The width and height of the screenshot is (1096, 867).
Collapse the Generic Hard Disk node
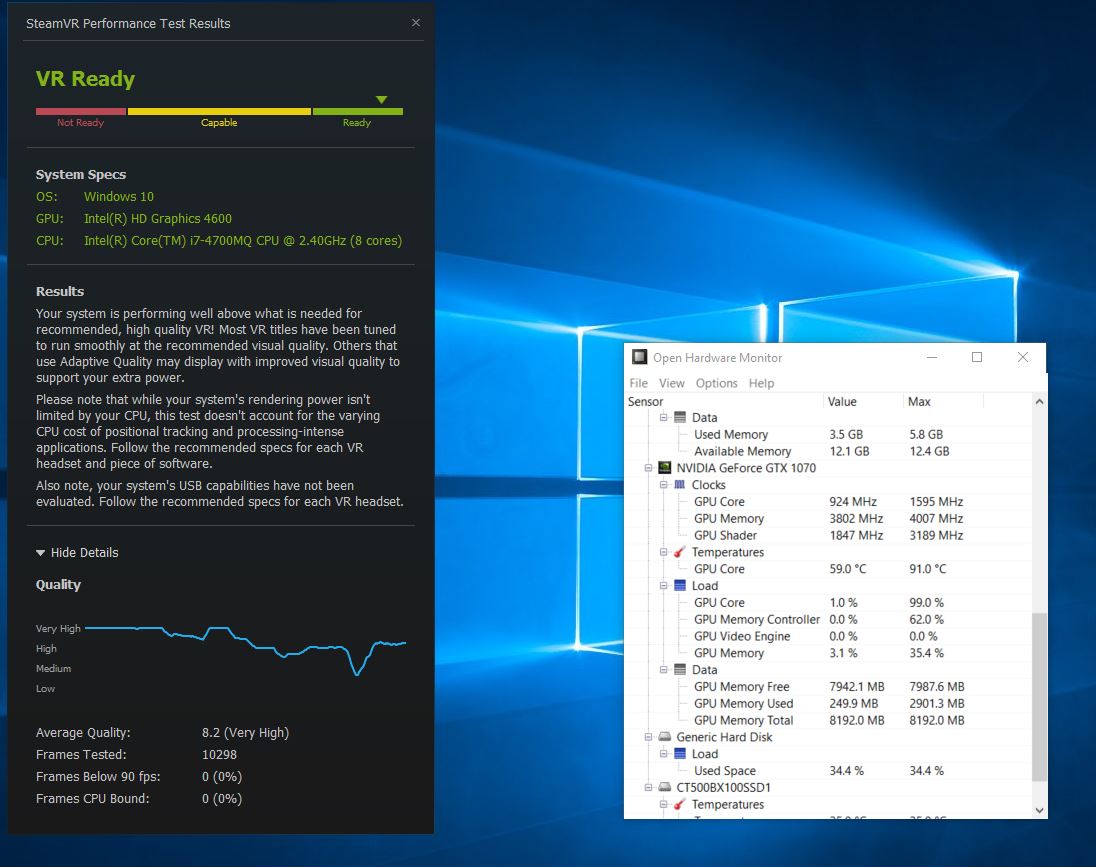coord(648,736)
